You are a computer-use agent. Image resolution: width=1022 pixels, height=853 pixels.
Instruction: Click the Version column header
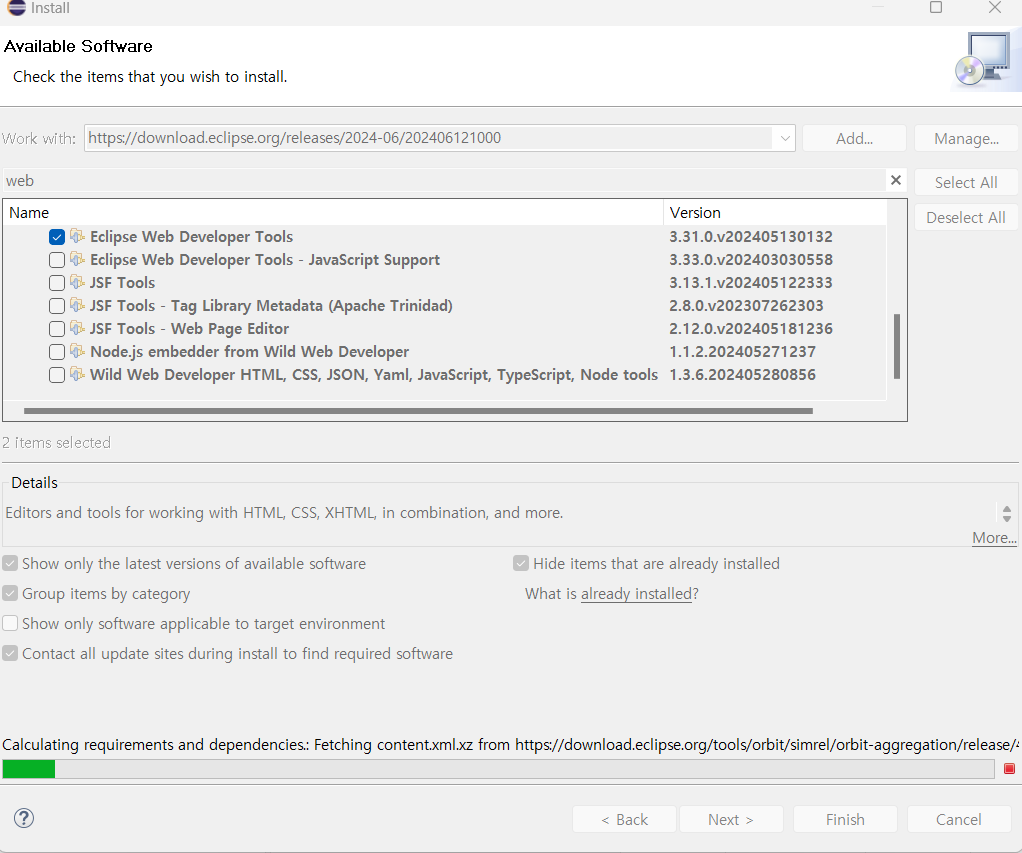(775, 212)
